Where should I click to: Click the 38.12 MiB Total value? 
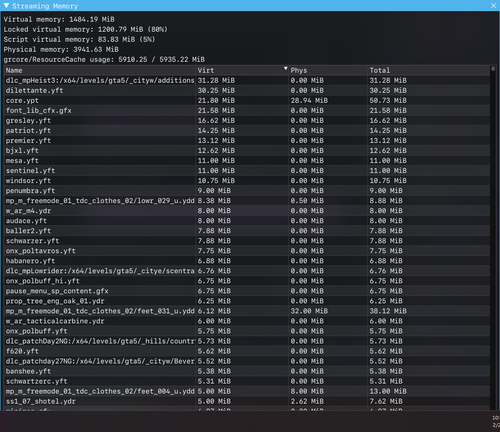(388, 311)
